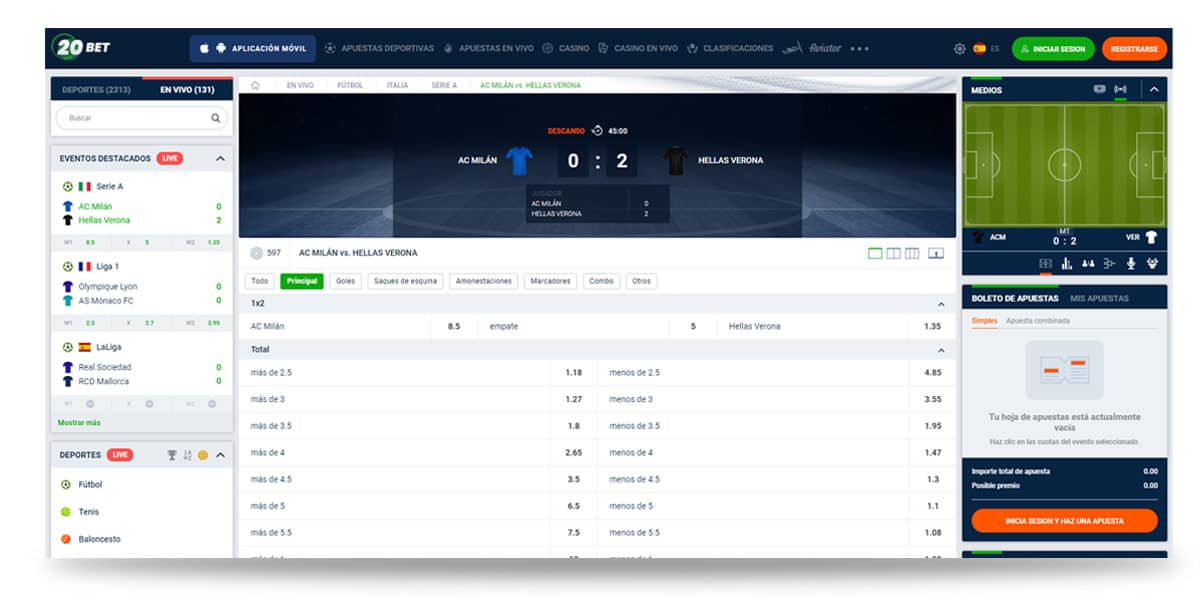Click Iniciar Sesion button

coord(1053,48)
